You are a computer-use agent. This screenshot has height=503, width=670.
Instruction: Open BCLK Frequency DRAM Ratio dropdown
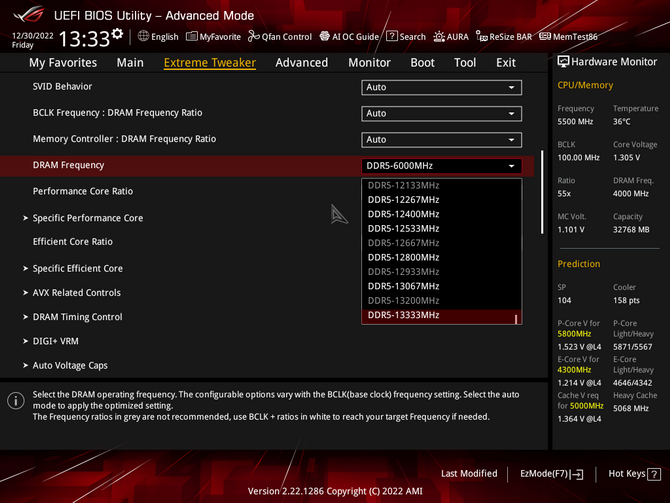click(441, 113)
